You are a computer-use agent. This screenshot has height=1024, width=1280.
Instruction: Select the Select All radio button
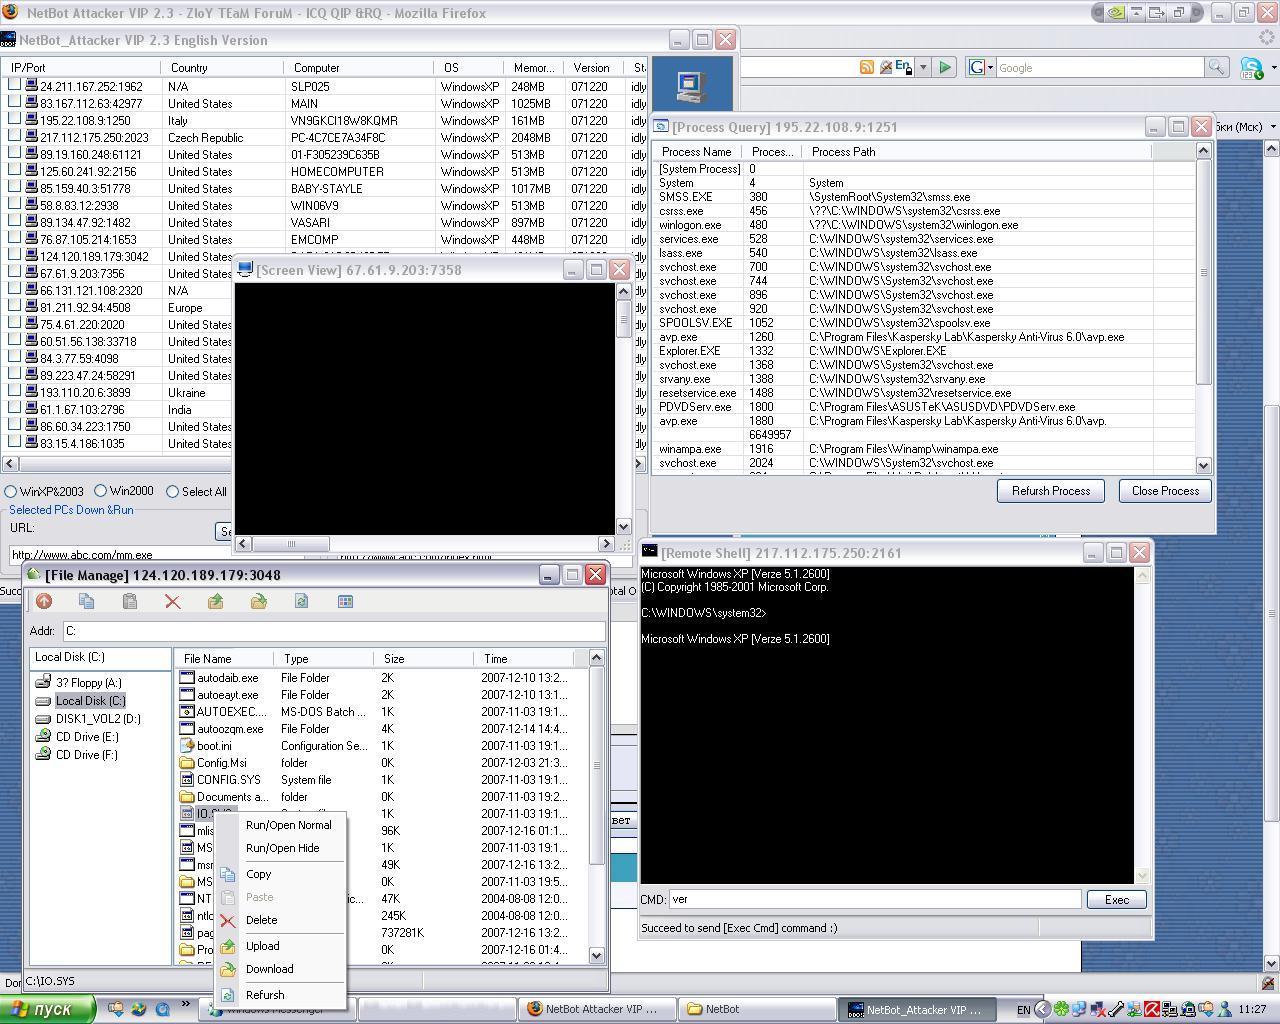[172, 491]
